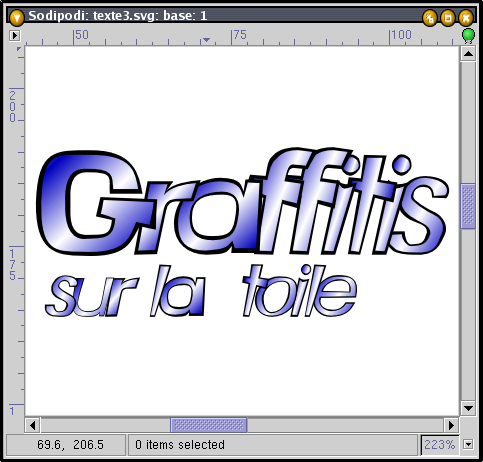
Task: Click the horizontal scrollbar thumb
Action: click(209, 425)
